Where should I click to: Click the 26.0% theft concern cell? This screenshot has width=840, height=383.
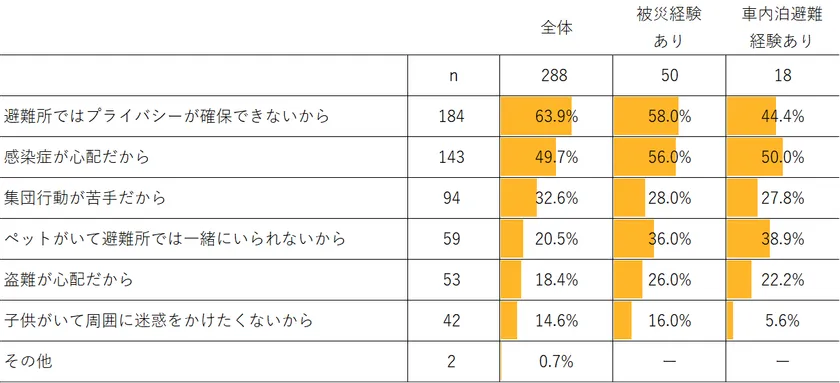[x=669, y=279]
